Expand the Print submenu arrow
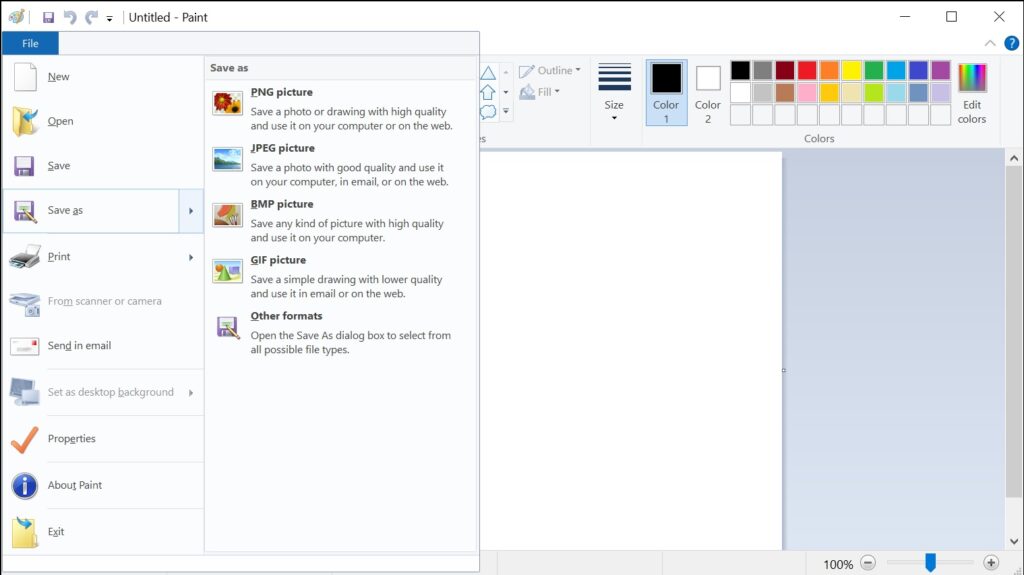This screenshot has height=575, width=1024. [x=191, y=257]
